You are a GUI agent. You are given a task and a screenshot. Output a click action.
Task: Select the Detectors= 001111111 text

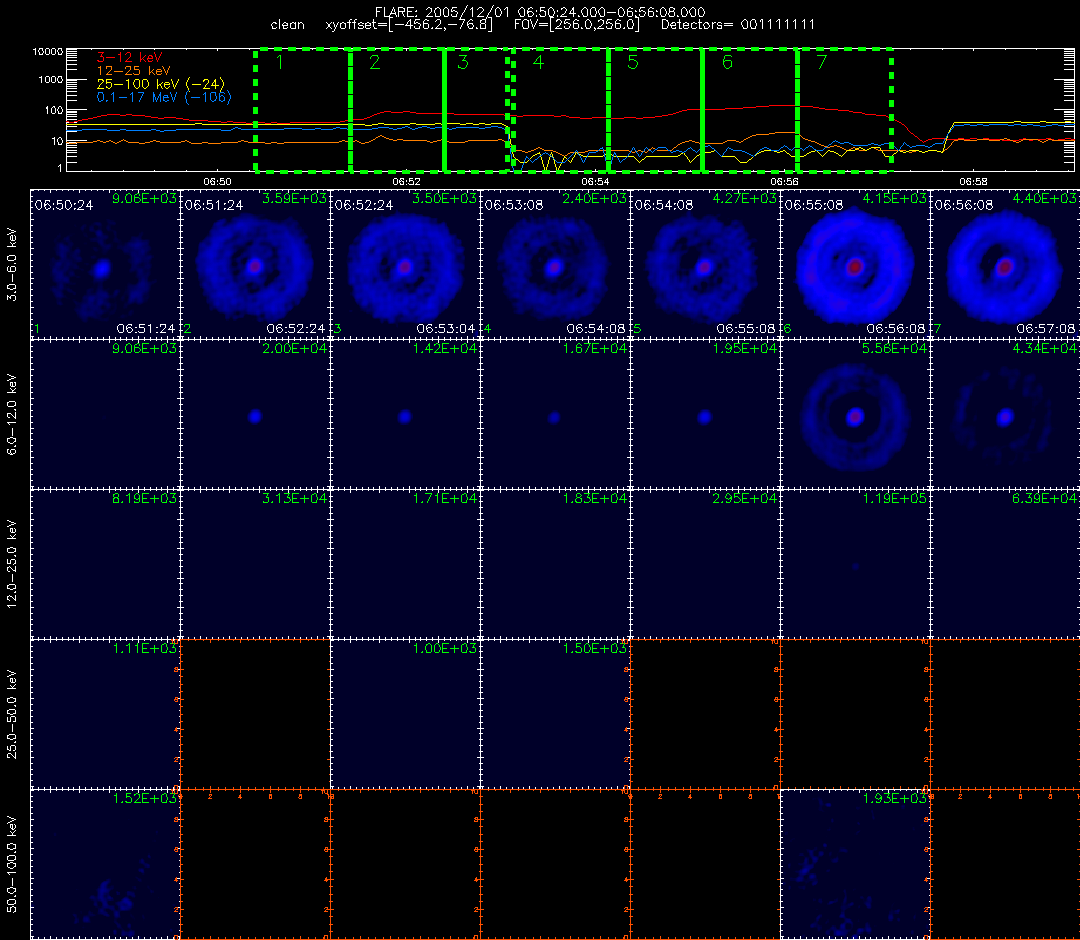pyautogui.click(x=738, y=25)
